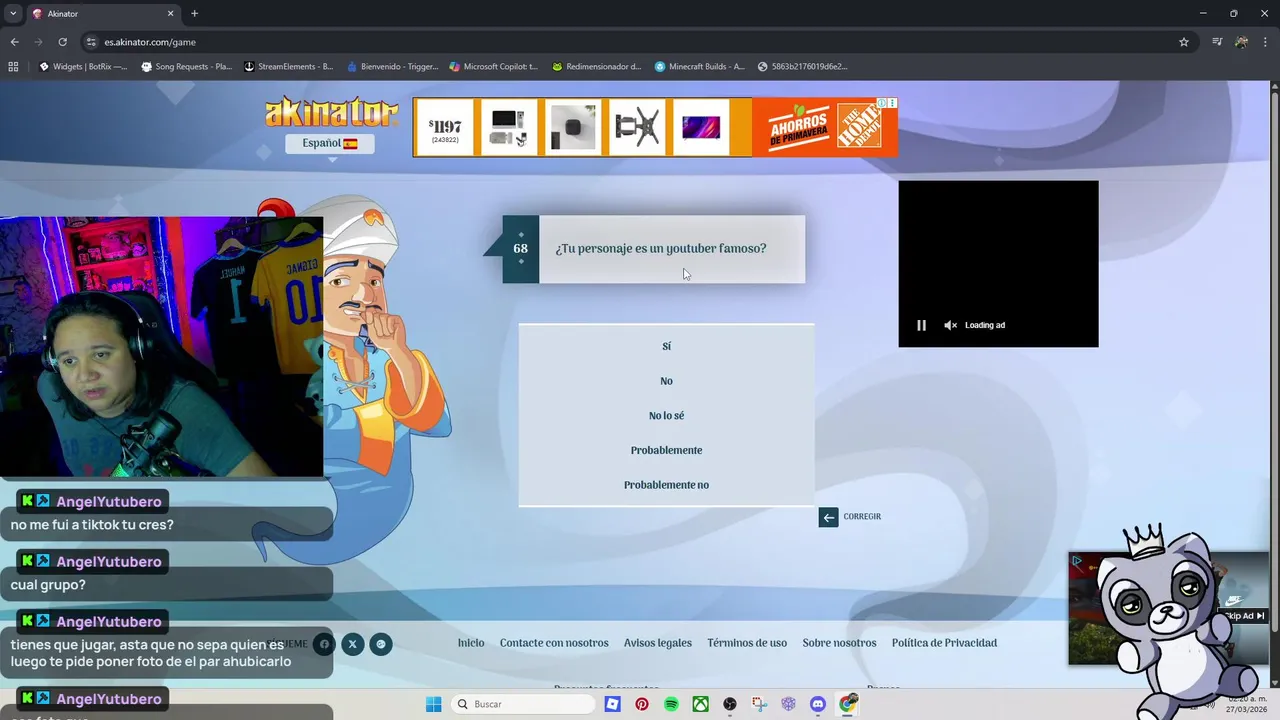Open the "Minecraft Builds" bookmark
1280x720 pixels.
point(700,67)
